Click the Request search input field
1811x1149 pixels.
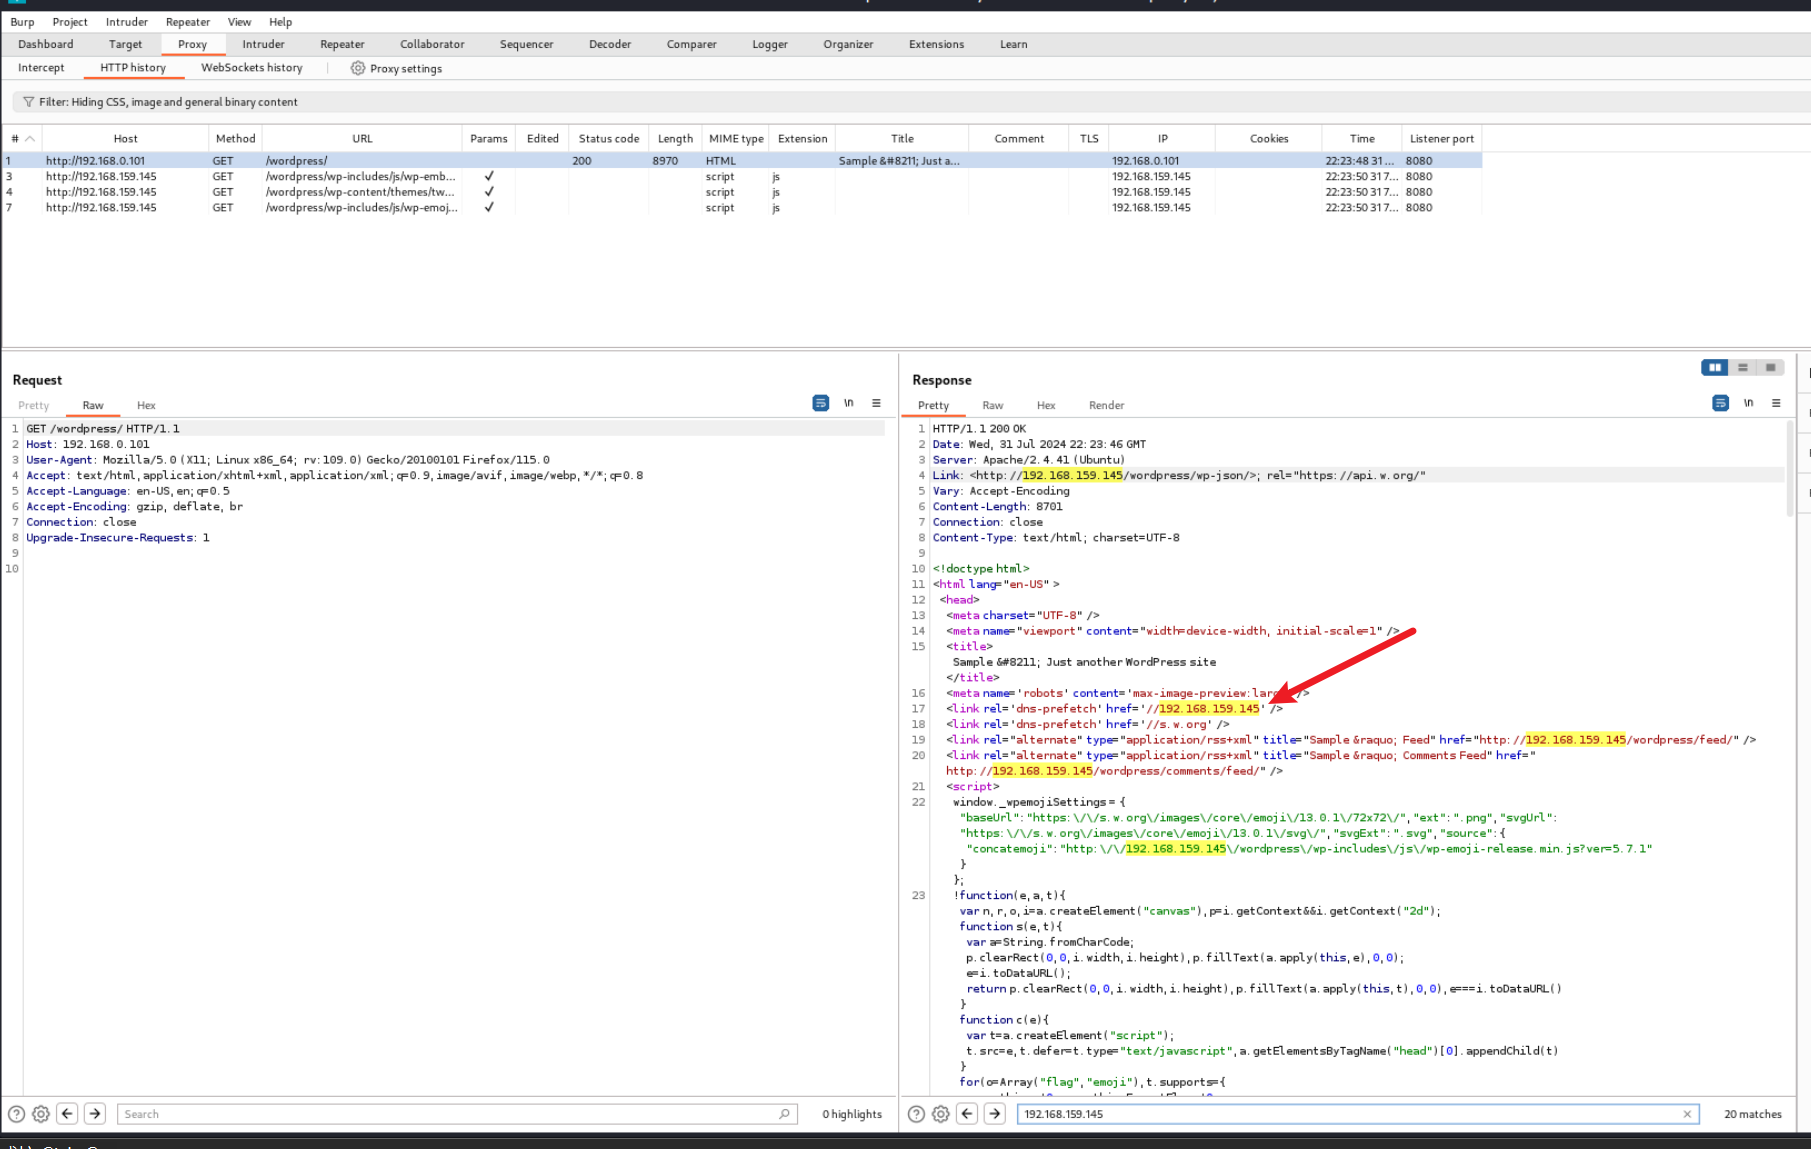(x=457, y=1114)
